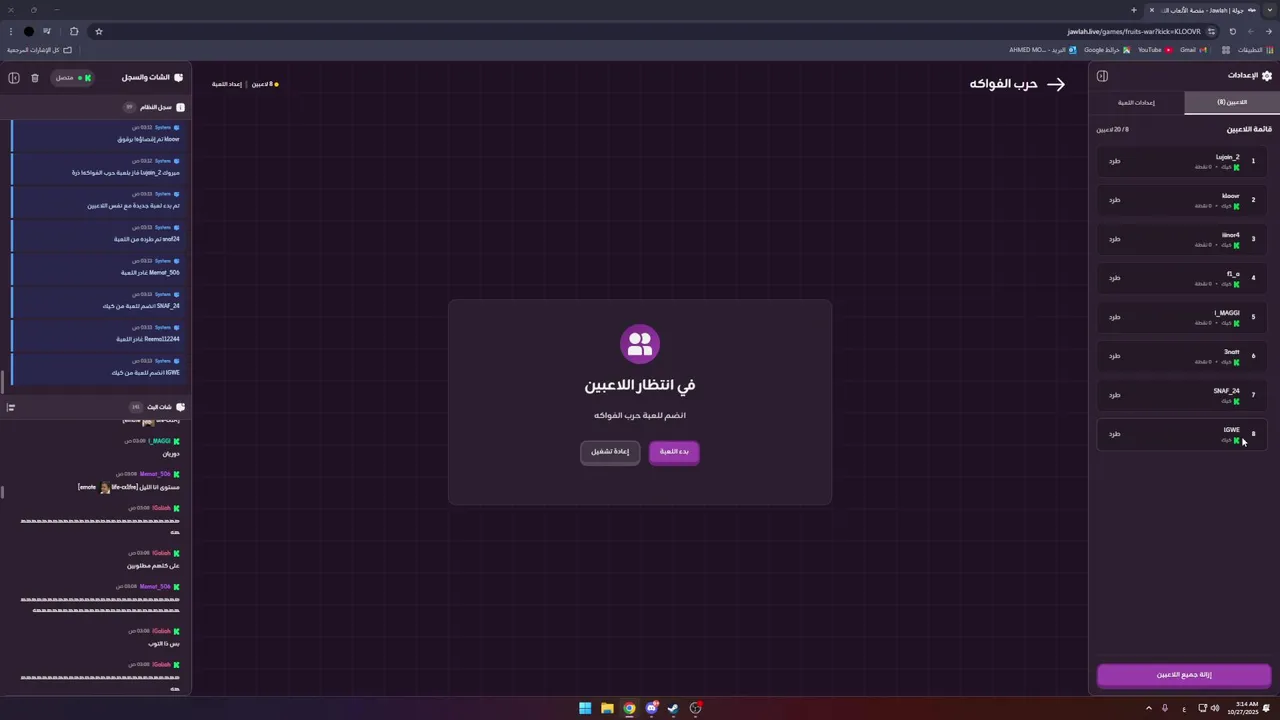This screenshot has width=1280, height=720.
Task: Open the YouTube bookmark
Action: (x=1155, y=49)
